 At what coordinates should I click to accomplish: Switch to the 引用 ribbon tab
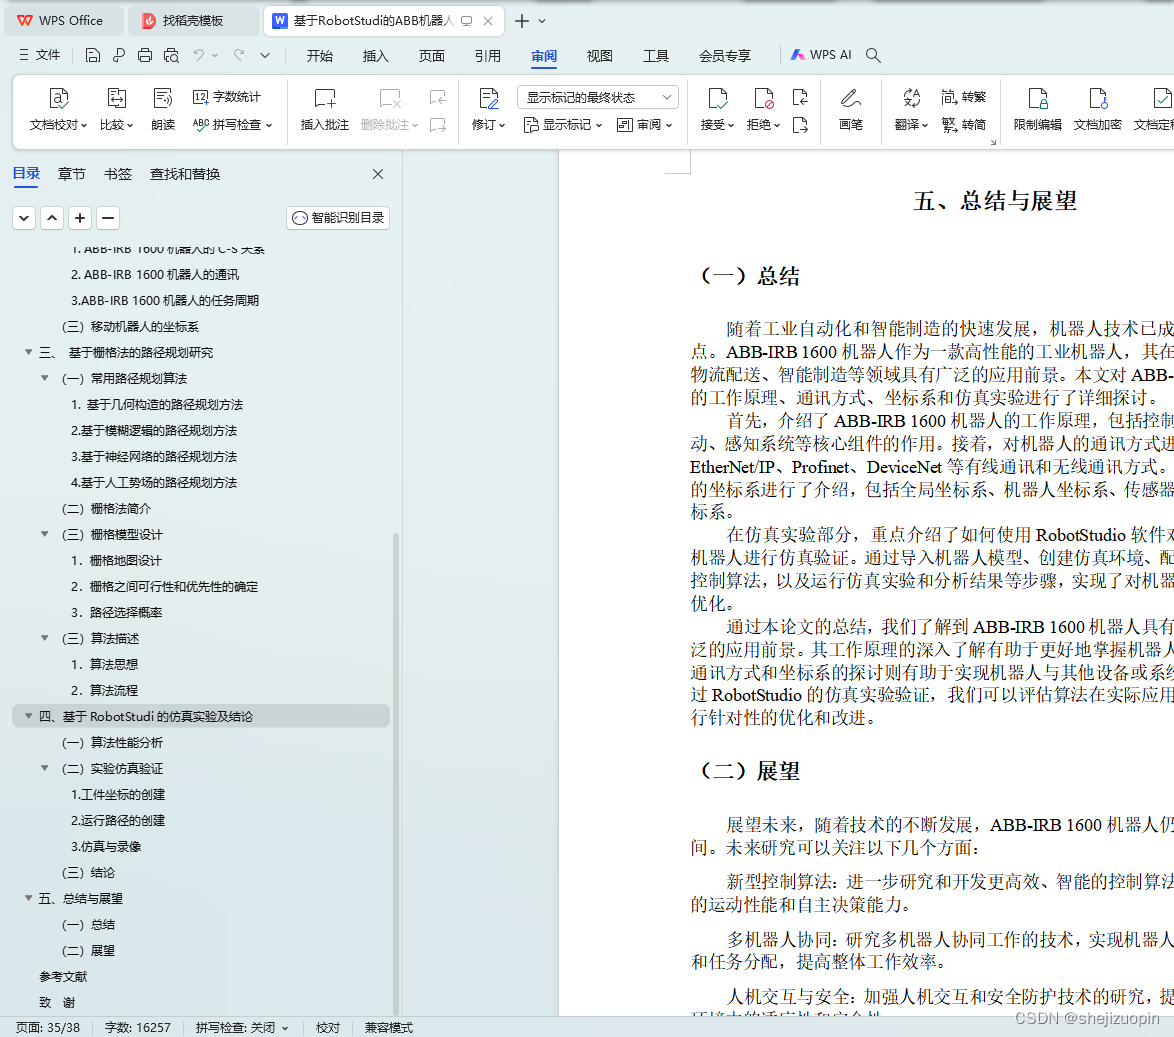[487, 56]
